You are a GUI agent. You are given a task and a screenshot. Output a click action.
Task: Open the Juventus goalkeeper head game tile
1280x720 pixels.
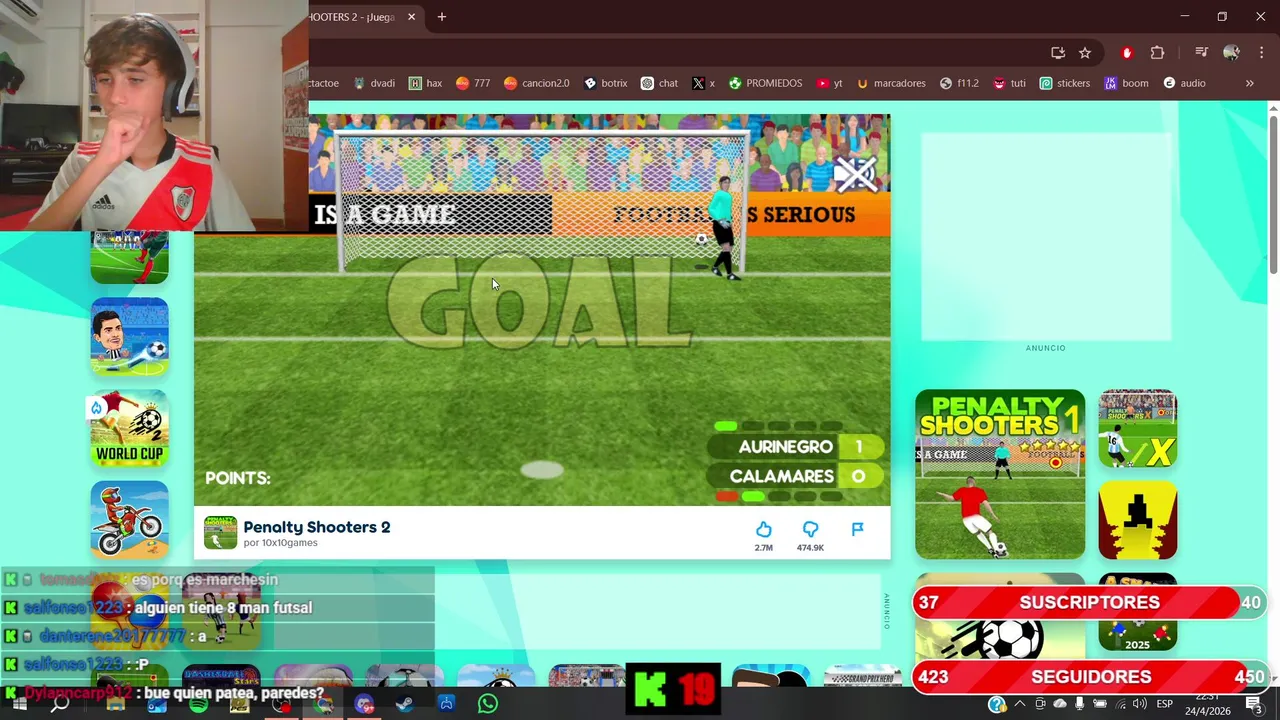pos(129,336)
